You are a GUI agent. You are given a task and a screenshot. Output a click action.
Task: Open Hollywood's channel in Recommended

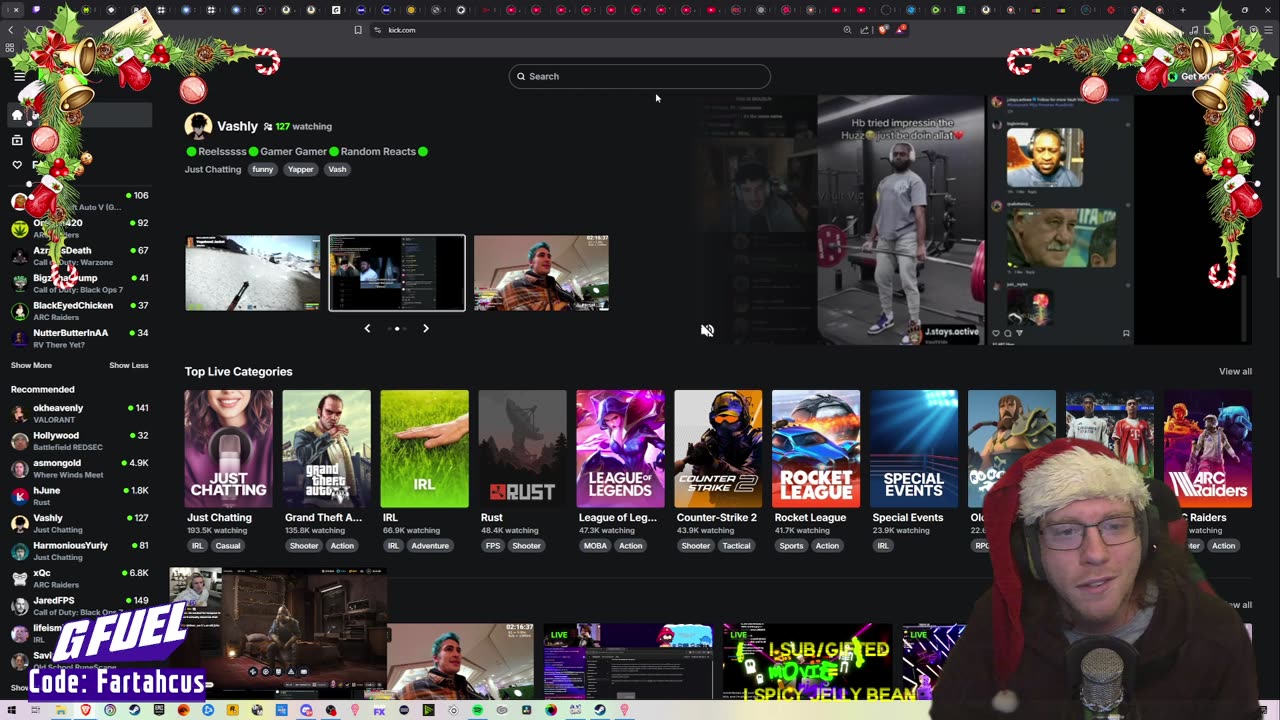pyautogui.click(x=79, y=441)
